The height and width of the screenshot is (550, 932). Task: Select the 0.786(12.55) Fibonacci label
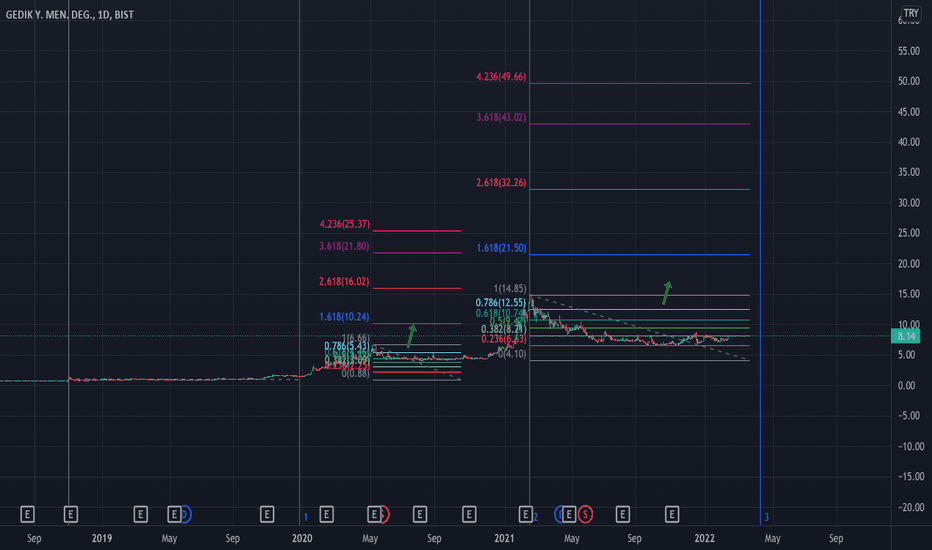pos(501,303)
